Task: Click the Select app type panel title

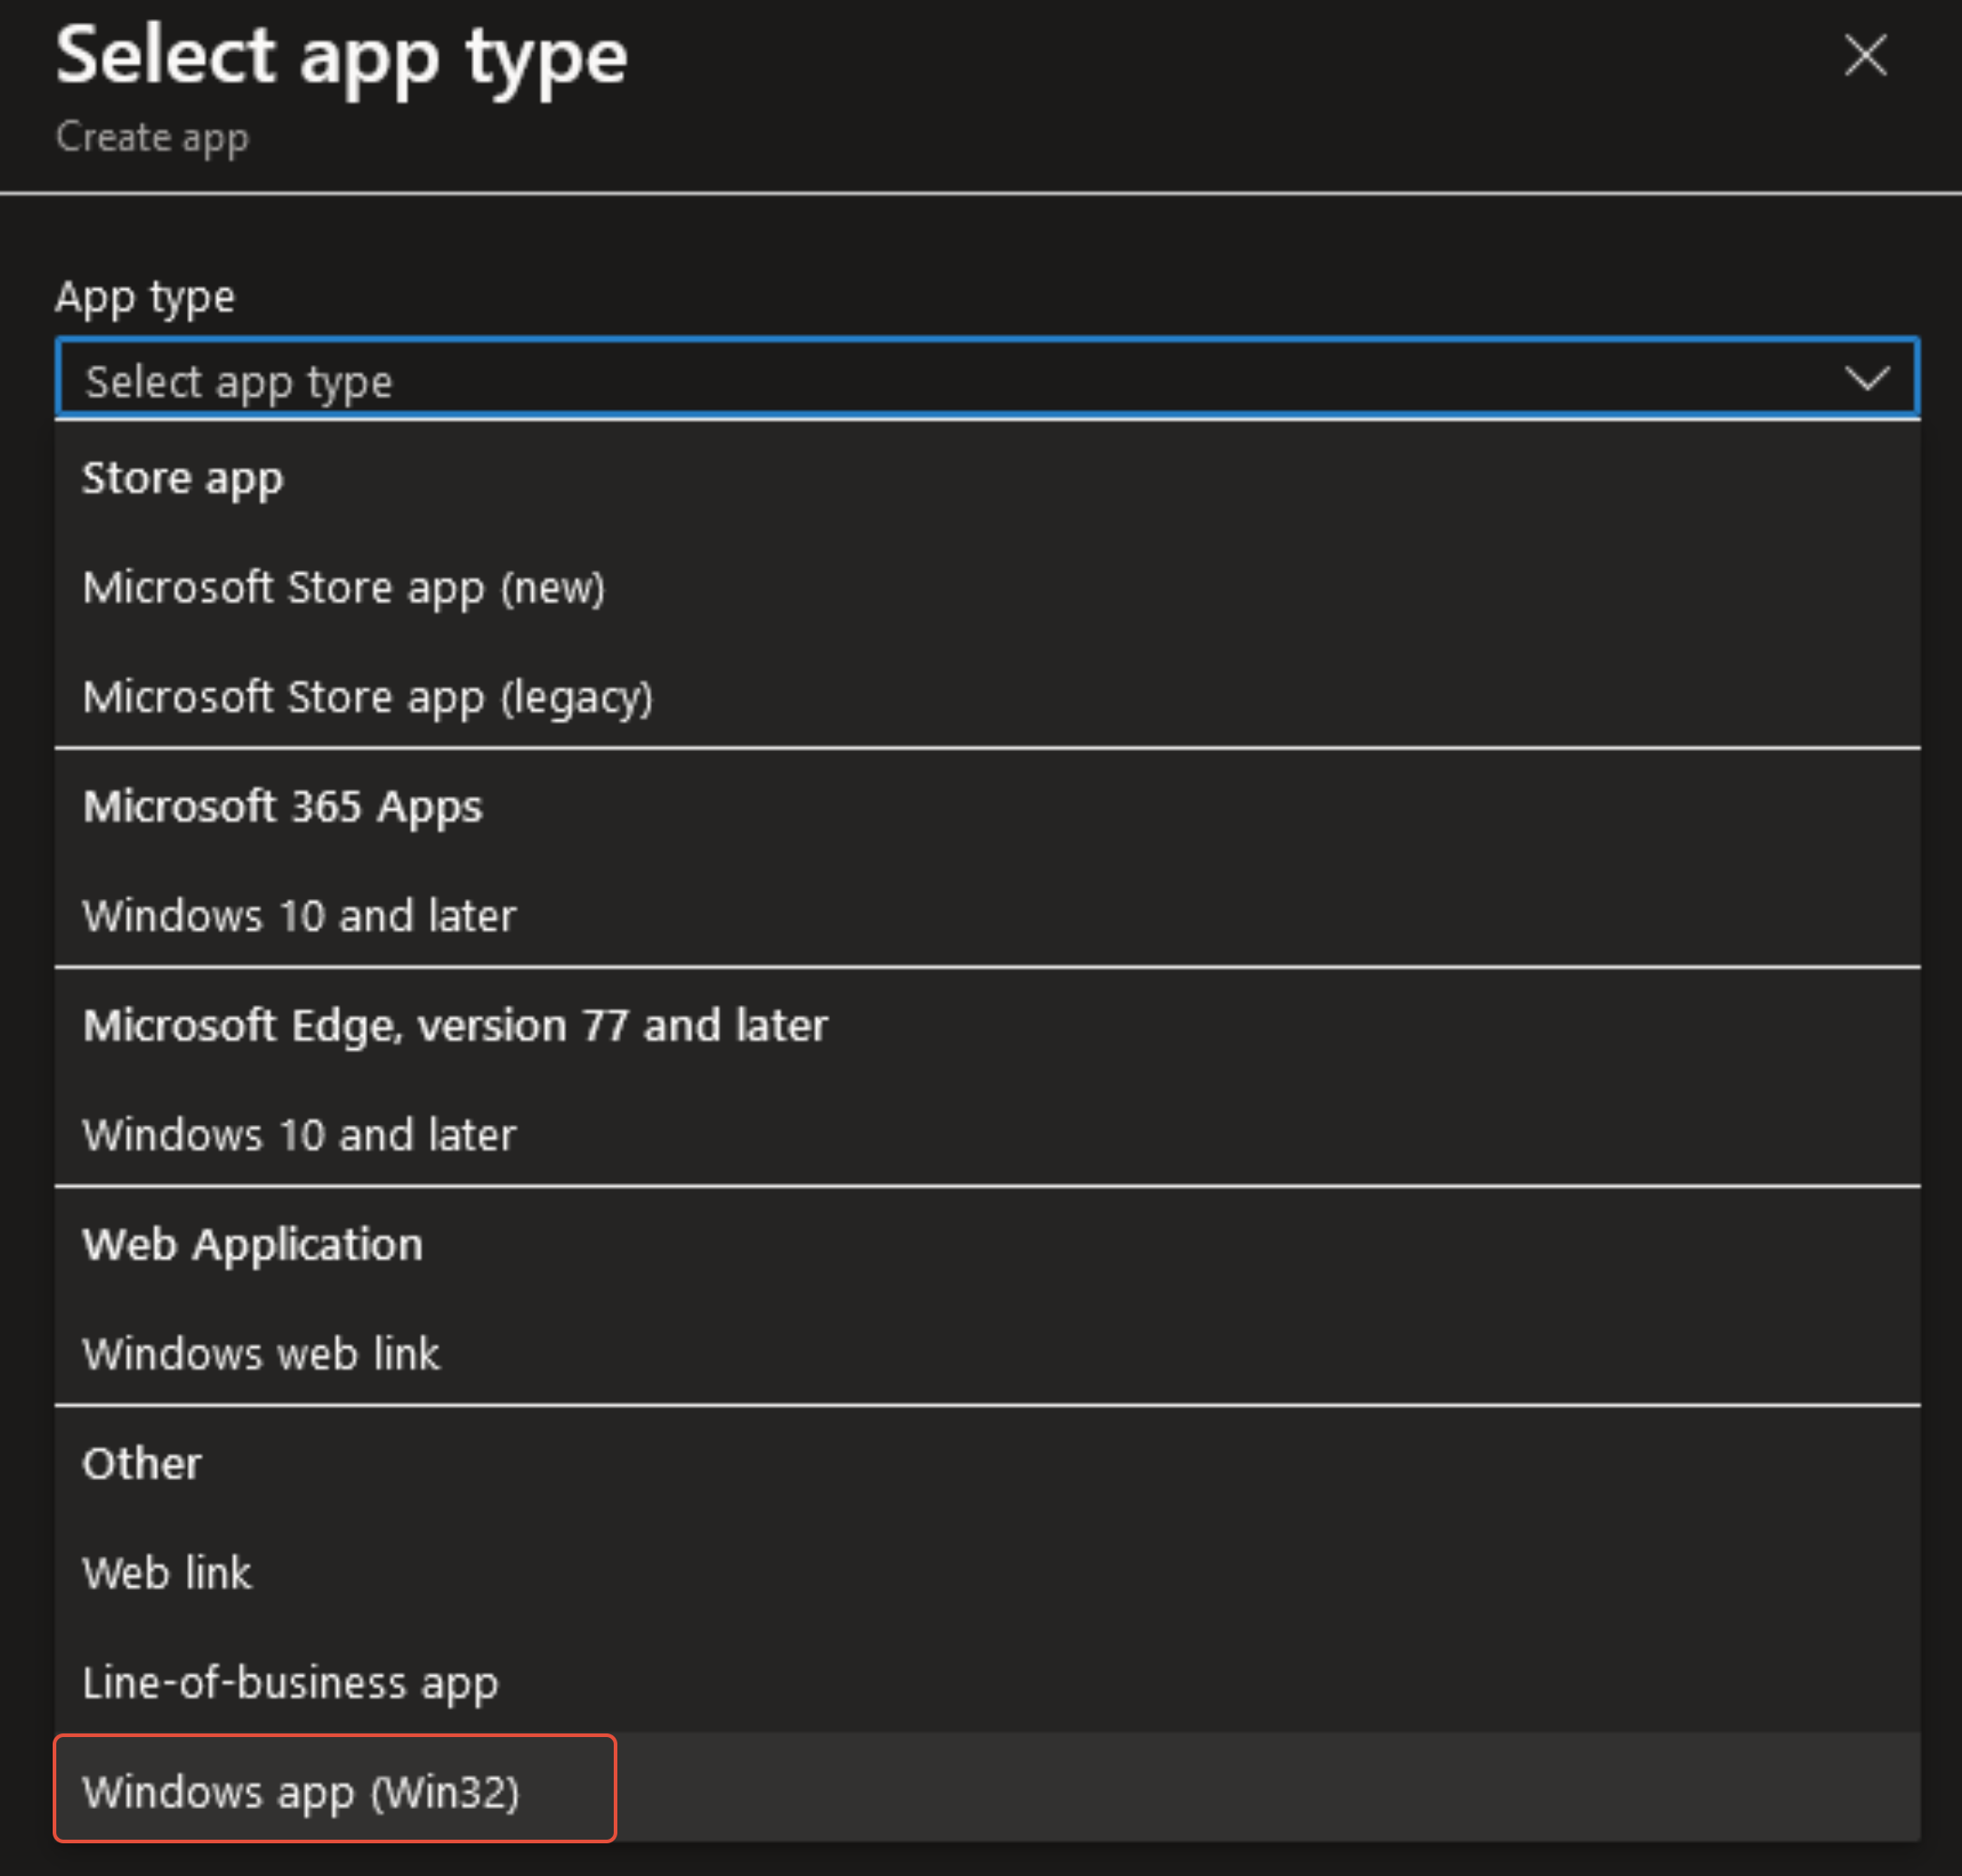Action: 341,57
